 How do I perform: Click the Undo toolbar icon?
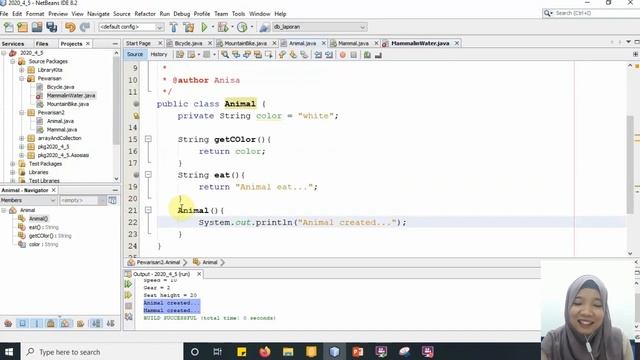[x=70, y=27]
